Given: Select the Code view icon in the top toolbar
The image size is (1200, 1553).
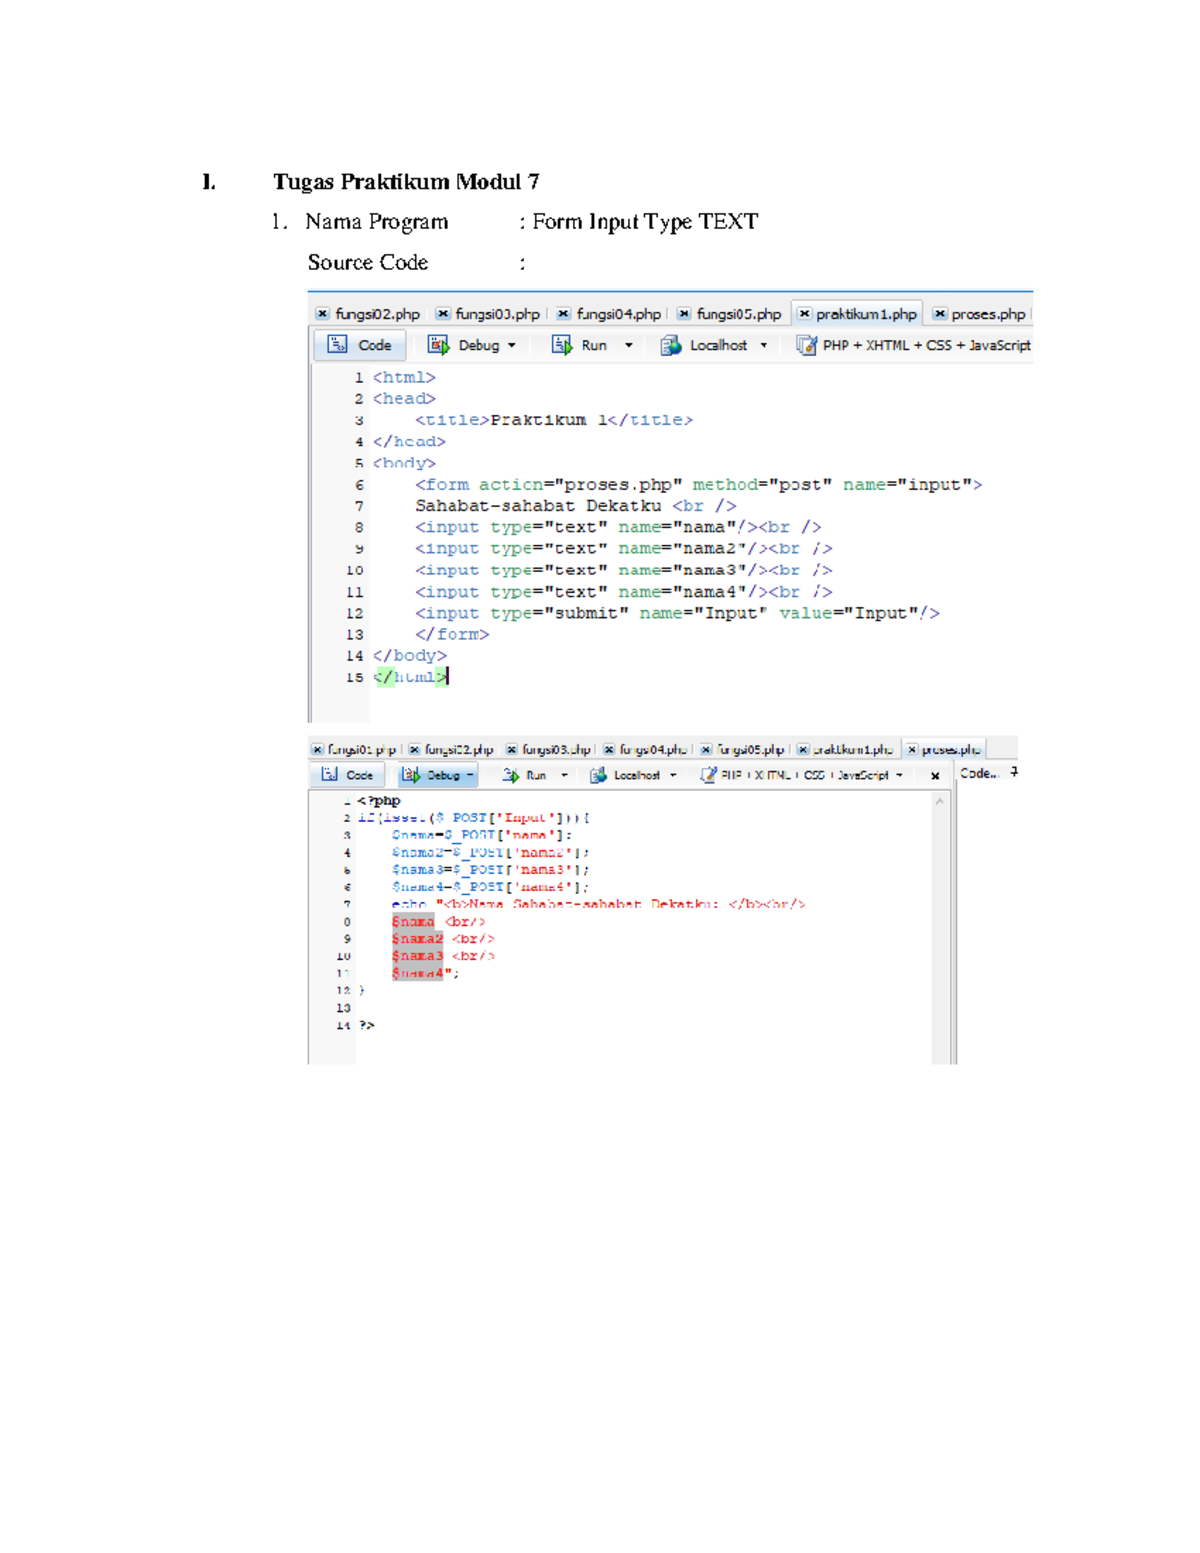Looking at the screenshot, I should (337, 345).
